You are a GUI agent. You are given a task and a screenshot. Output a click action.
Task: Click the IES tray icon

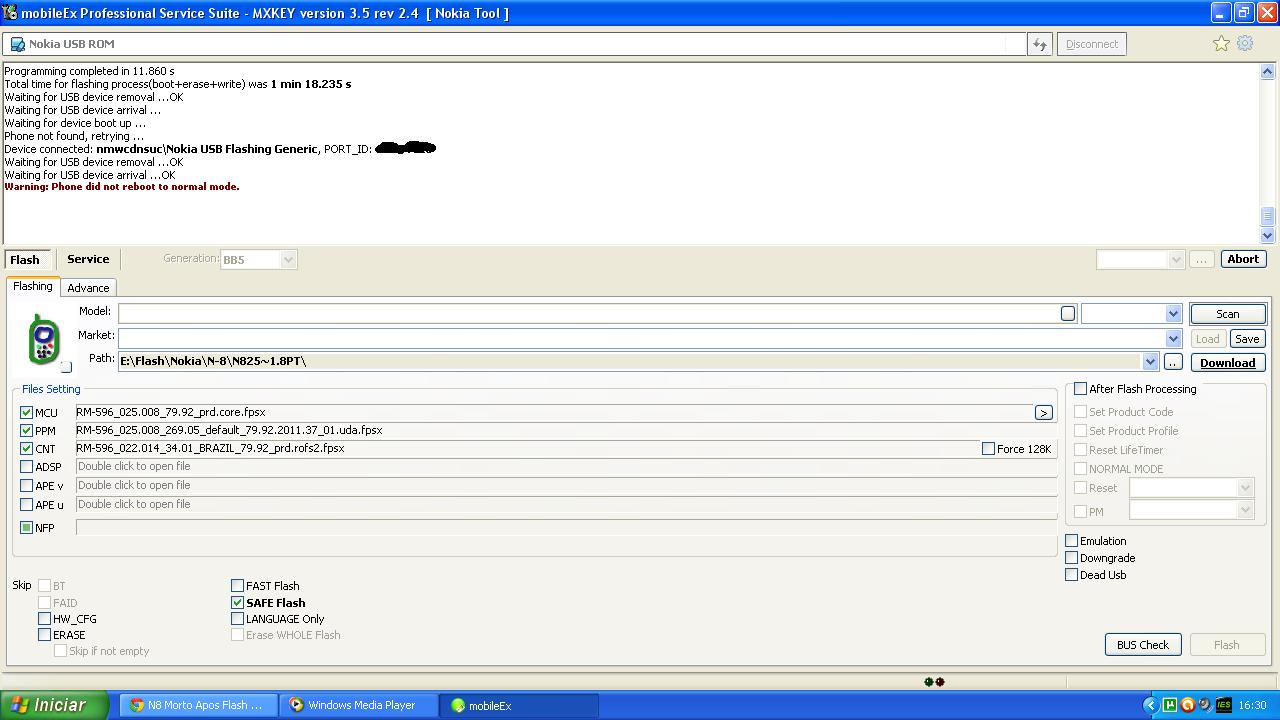point(1224,705)
